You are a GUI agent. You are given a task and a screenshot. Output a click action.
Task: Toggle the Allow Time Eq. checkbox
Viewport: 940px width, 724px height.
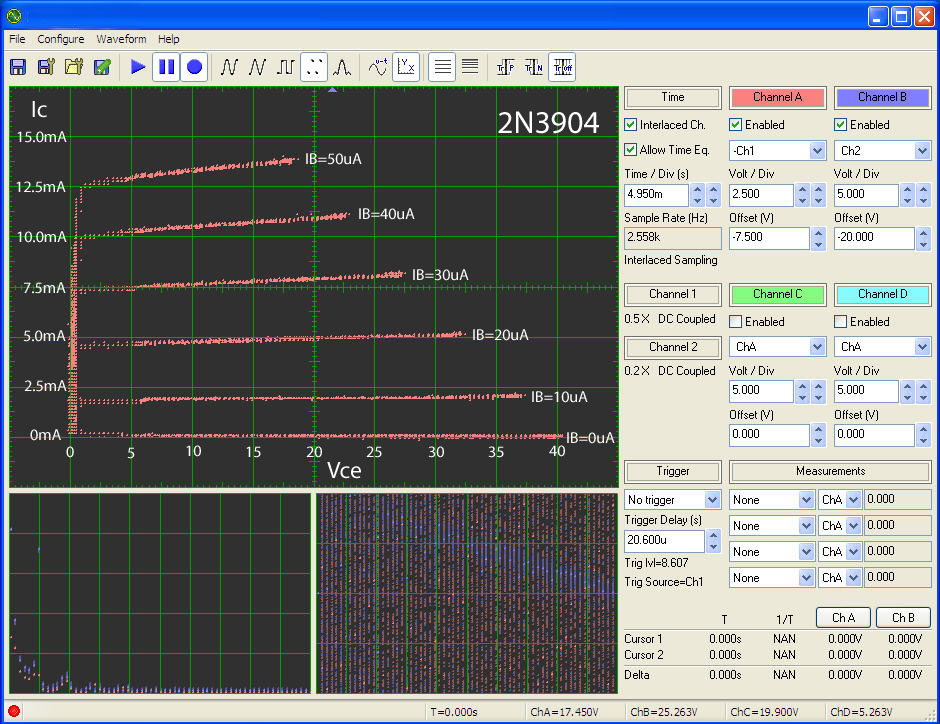click(631, 150)
